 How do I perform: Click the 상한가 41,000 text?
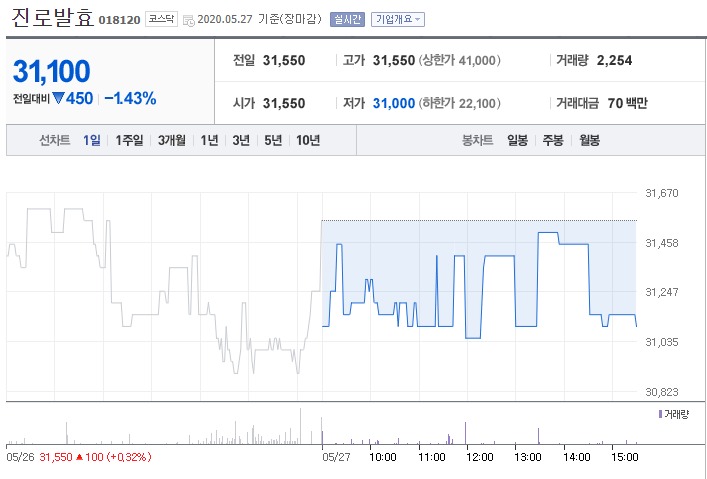point(459,60)
